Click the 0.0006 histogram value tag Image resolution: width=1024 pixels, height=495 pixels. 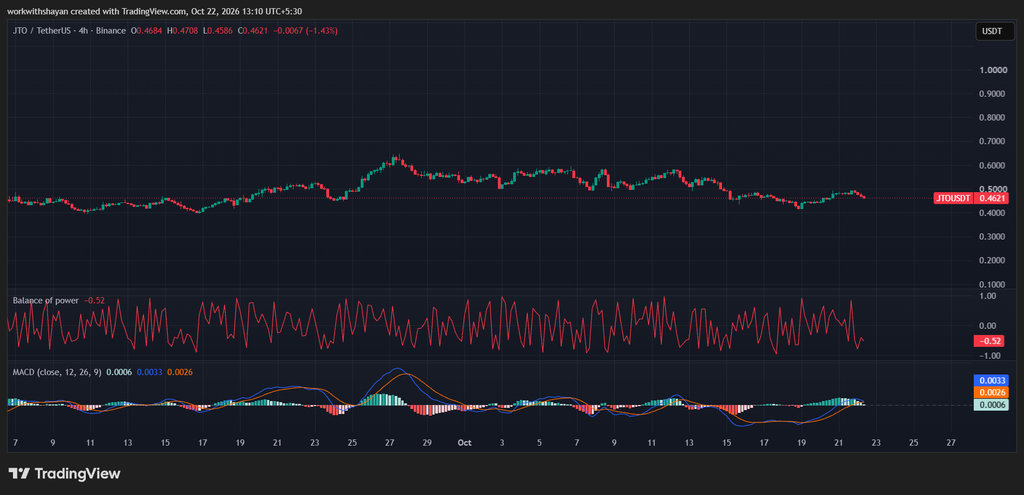click(x=992, y=405)
